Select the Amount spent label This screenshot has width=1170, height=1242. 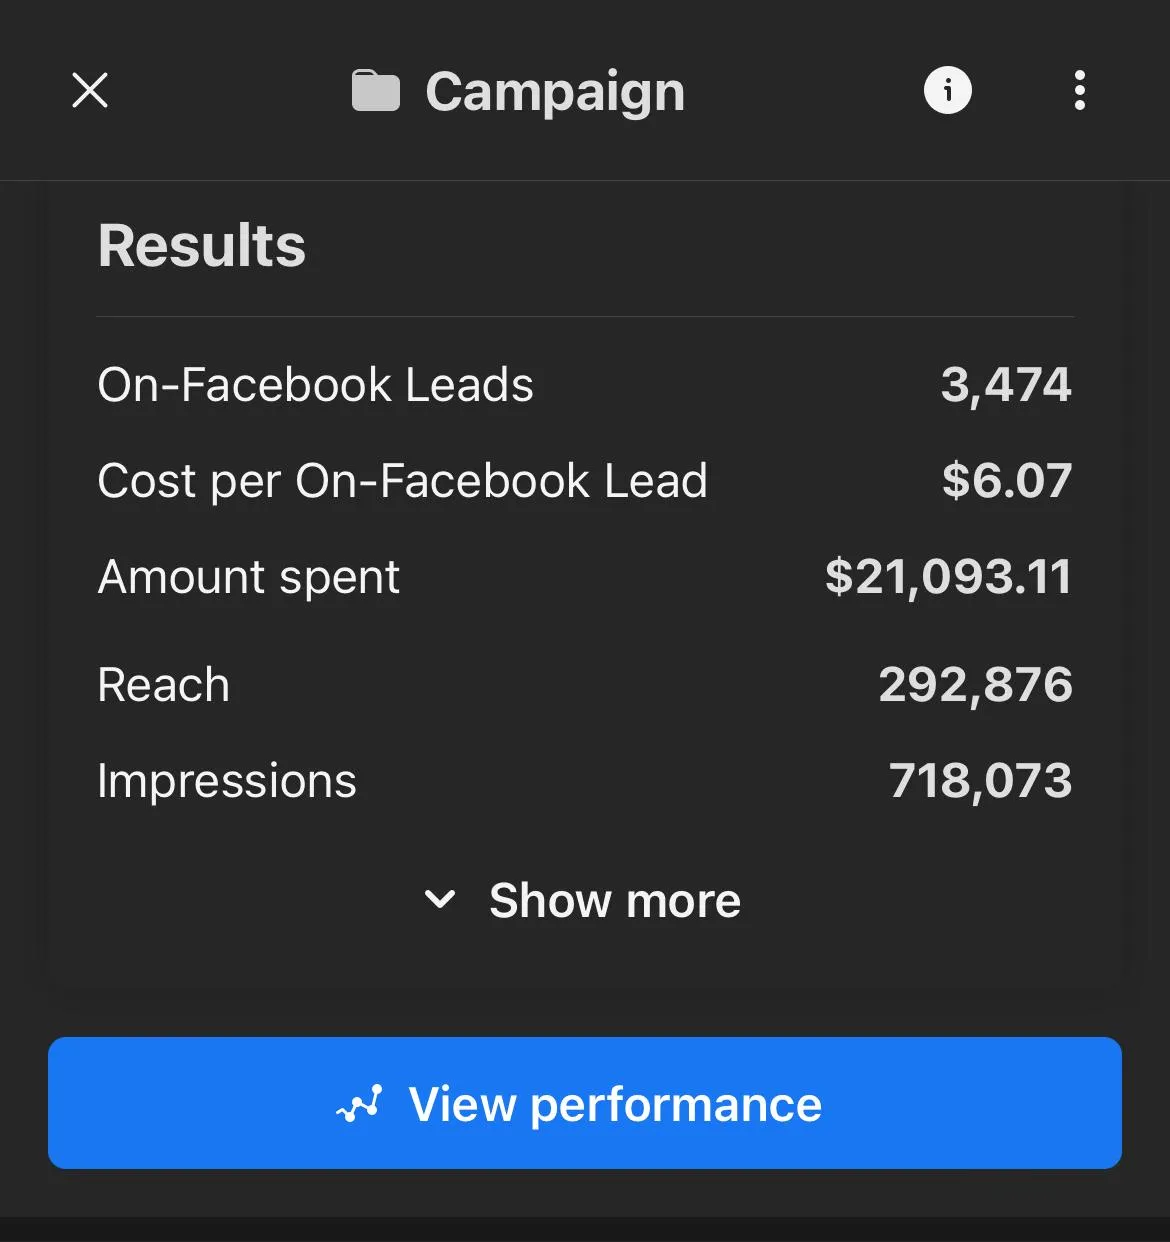coord(249,577)
